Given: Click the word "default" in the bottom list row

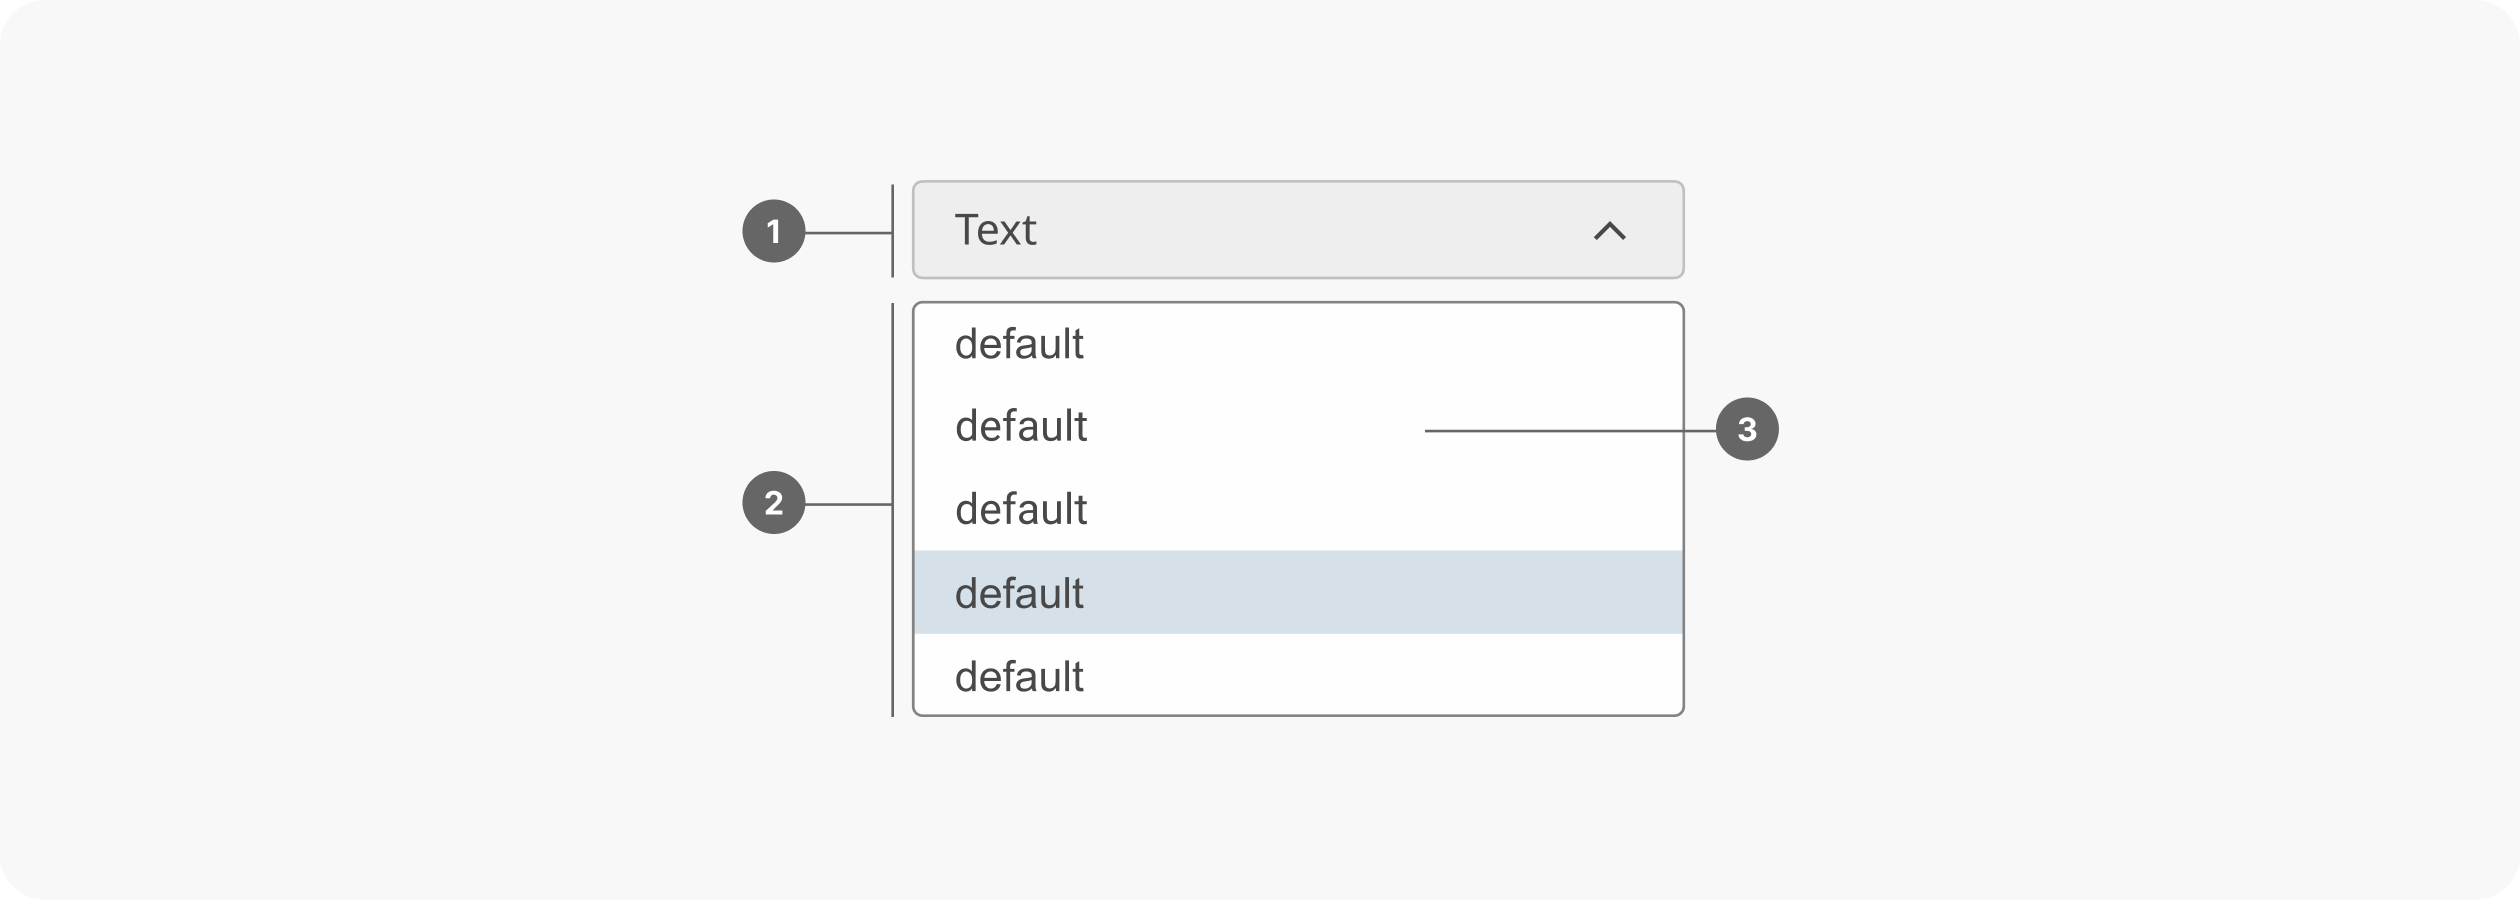Looking at the screenshot, I should pyautogui.click(x=1019, y=677).
